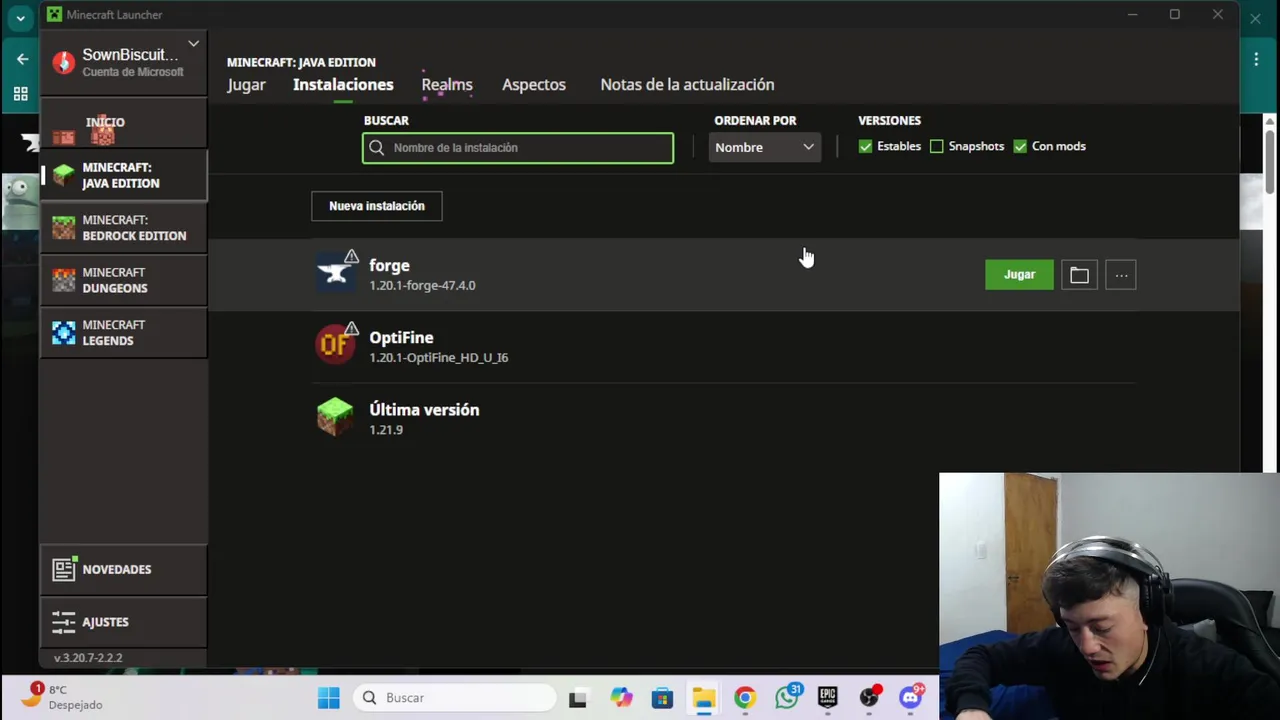
Task: Open File Explorer from the taskbar
Action: click(x=703, y=698)
